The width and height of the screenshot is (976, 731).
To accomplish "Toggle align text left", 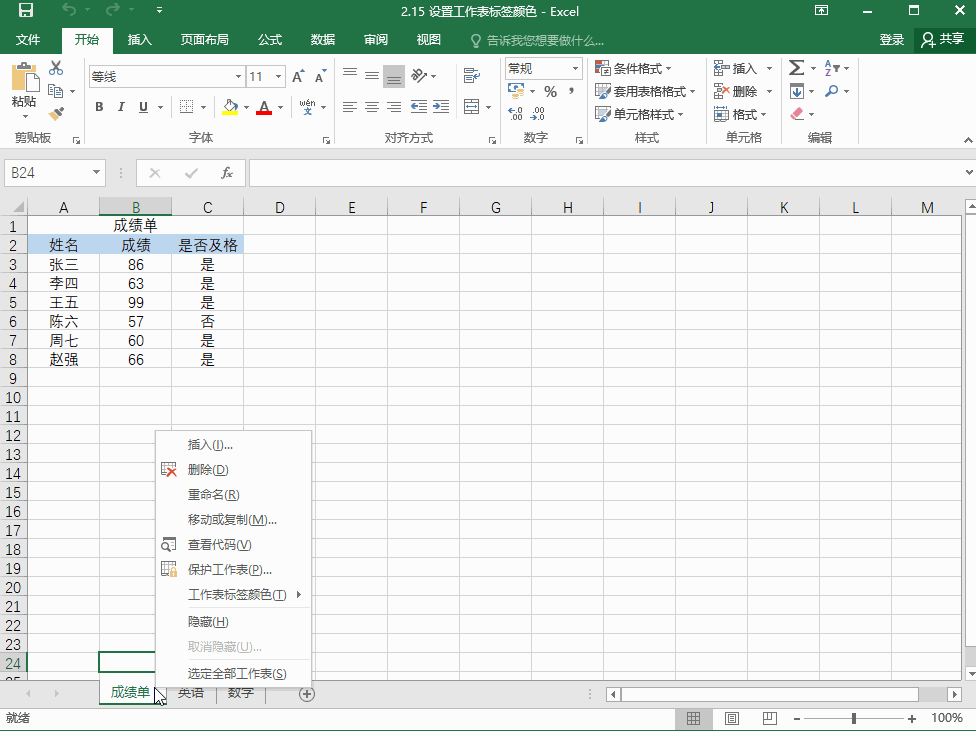I will pyautogui.click(x=350, y=107).
